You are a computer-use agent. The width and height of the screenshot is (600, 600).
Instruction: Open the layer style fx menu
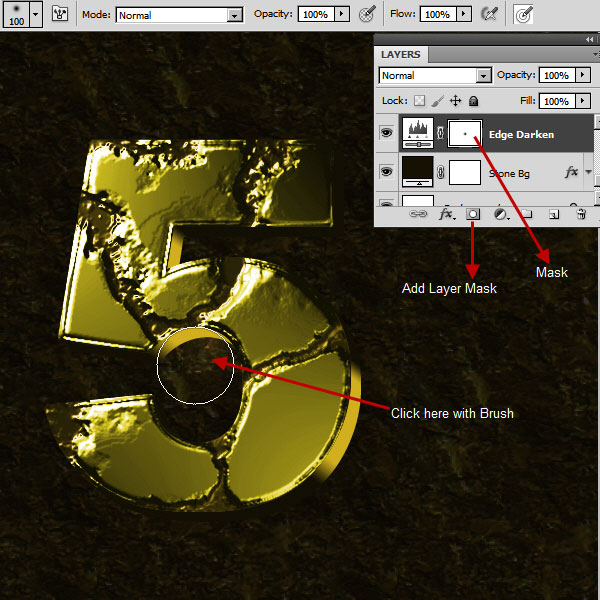click(446, 214)
